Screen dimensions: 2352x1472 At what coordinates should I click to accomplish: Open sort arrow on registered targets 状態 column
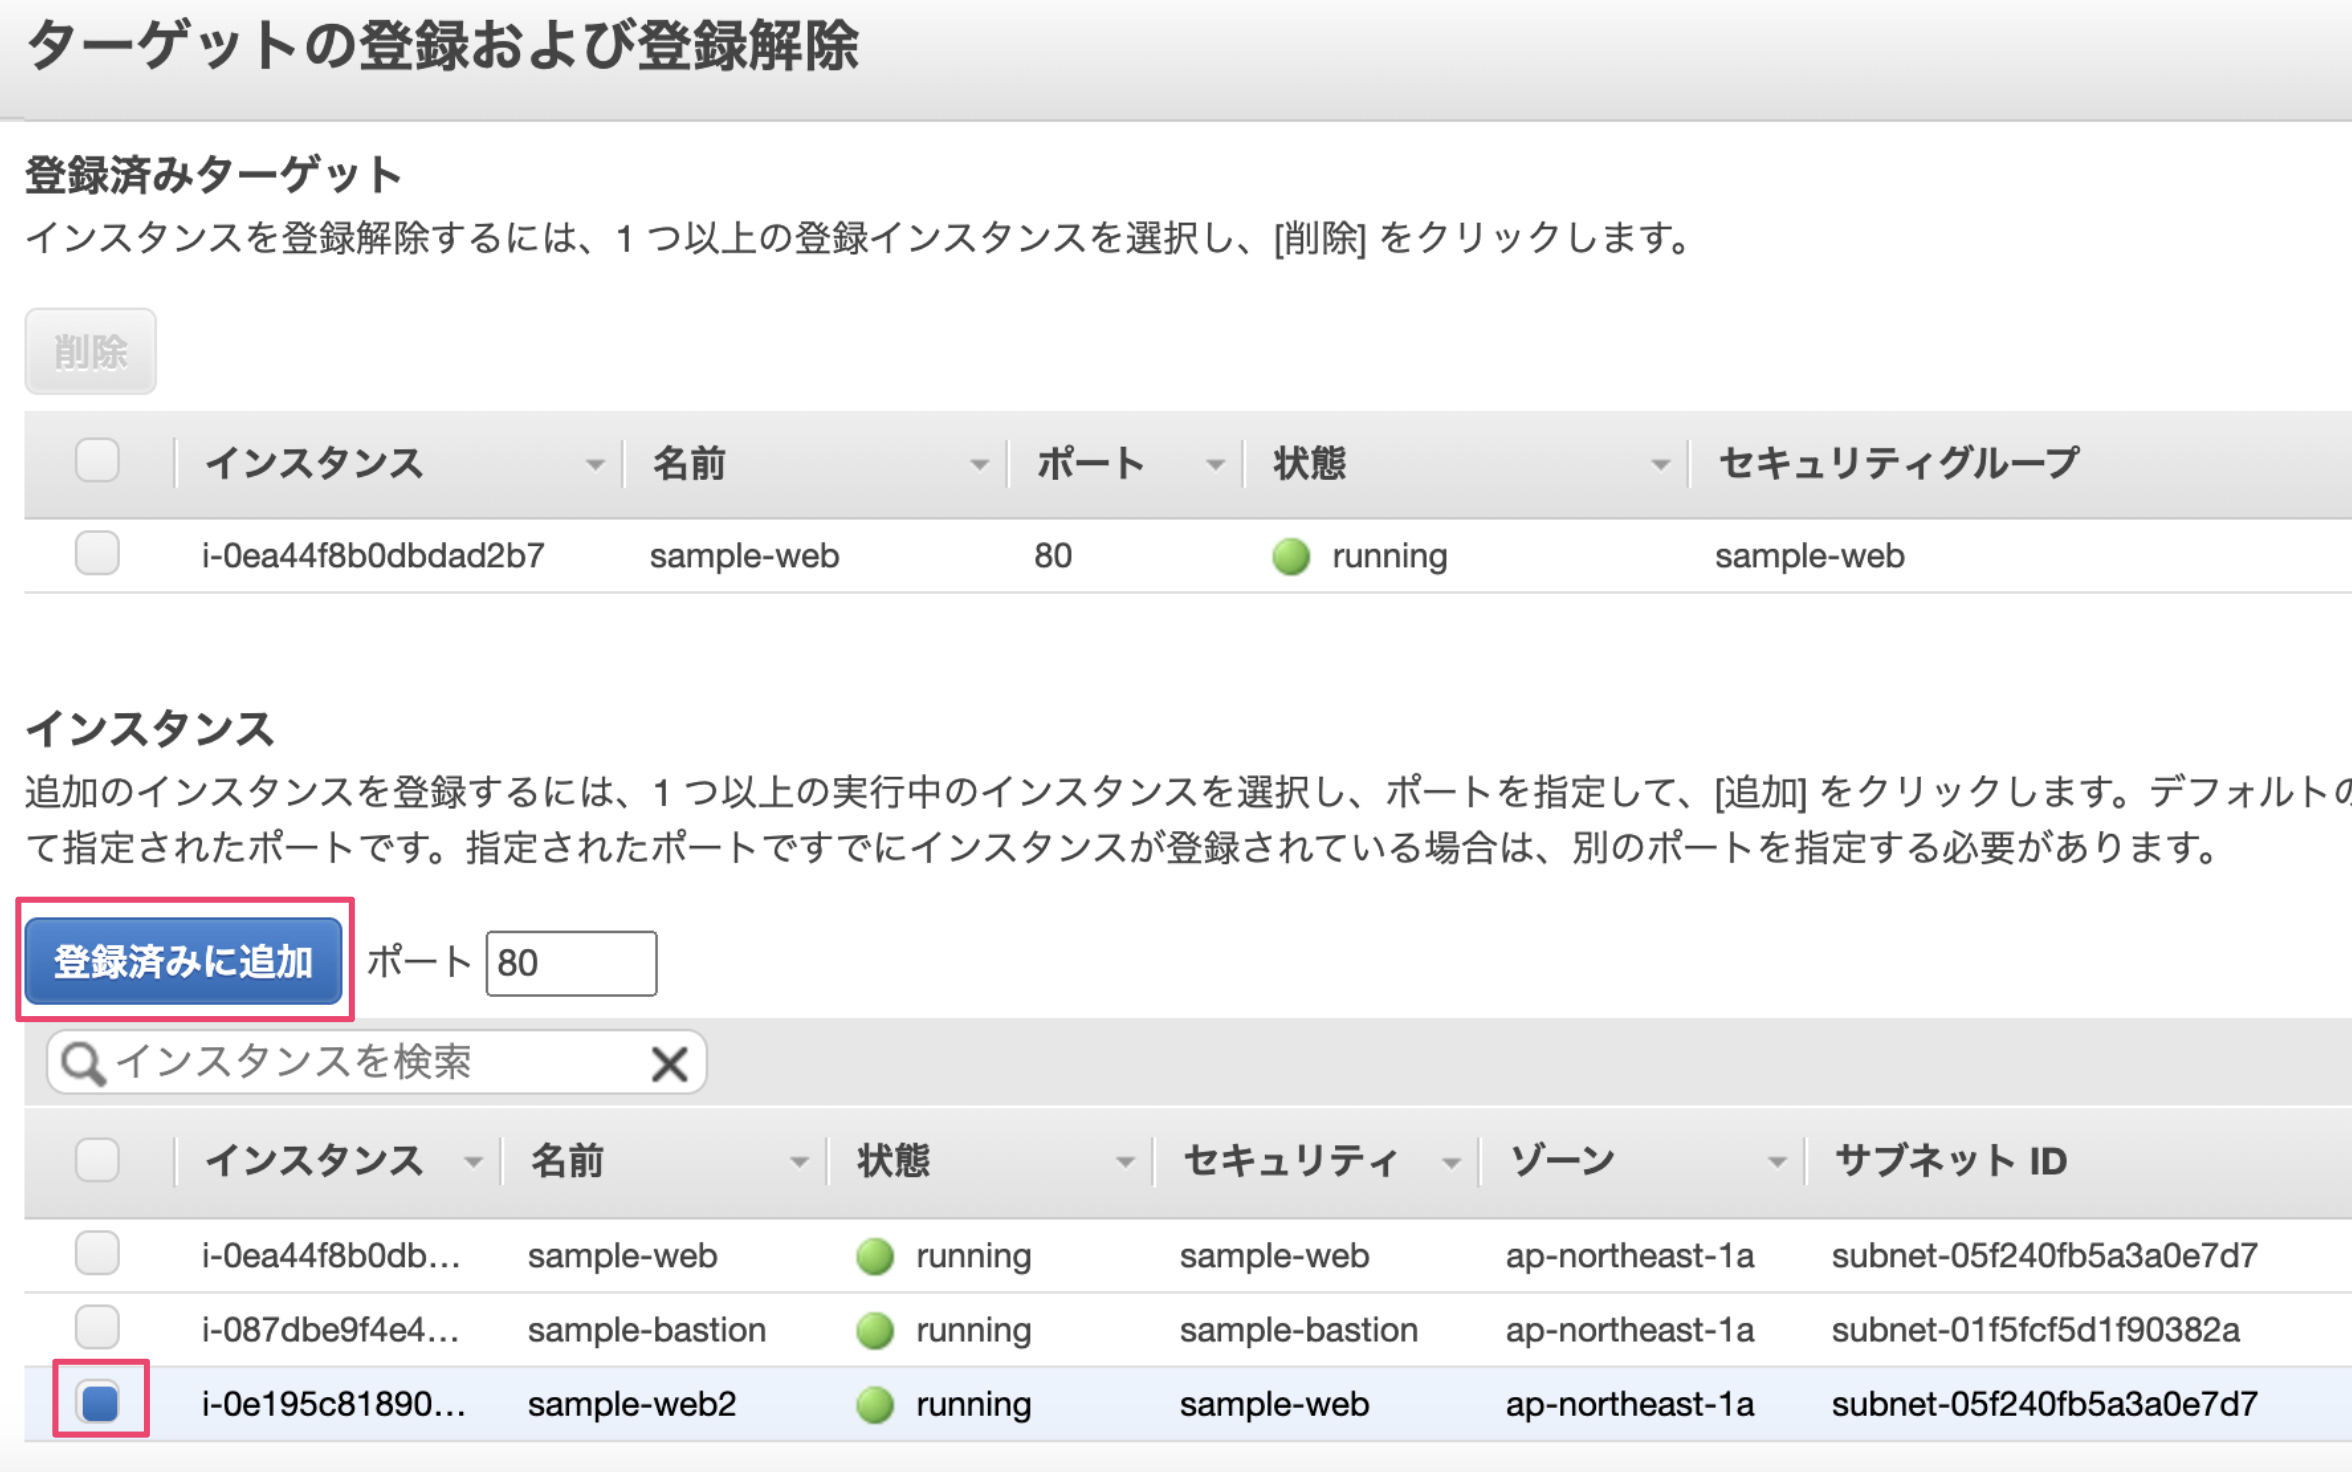coord(1660,464)
